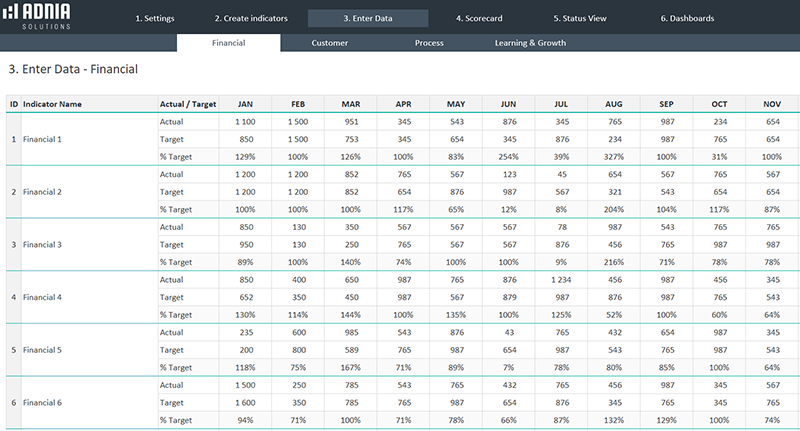800x431 pixels.
Task: Click Financial 6 JAN Target cell 1 600
Action: coord(246,402)
